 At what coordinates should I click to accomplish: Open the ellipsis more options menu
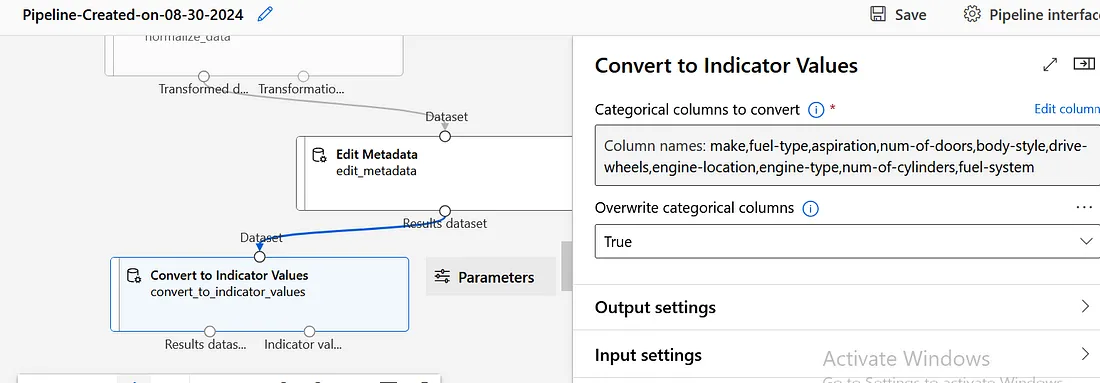tap(1084, 208)
